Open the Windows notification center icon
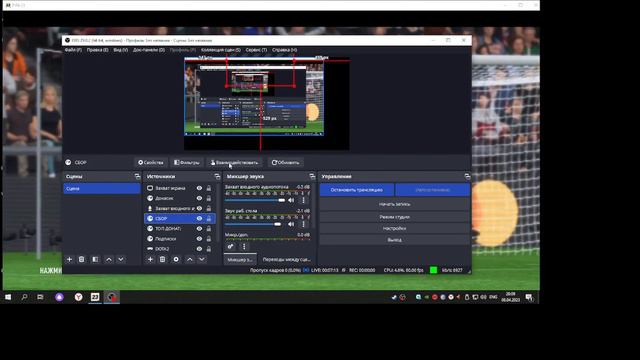Screen dimensions: 640x360 coord(529,297)
